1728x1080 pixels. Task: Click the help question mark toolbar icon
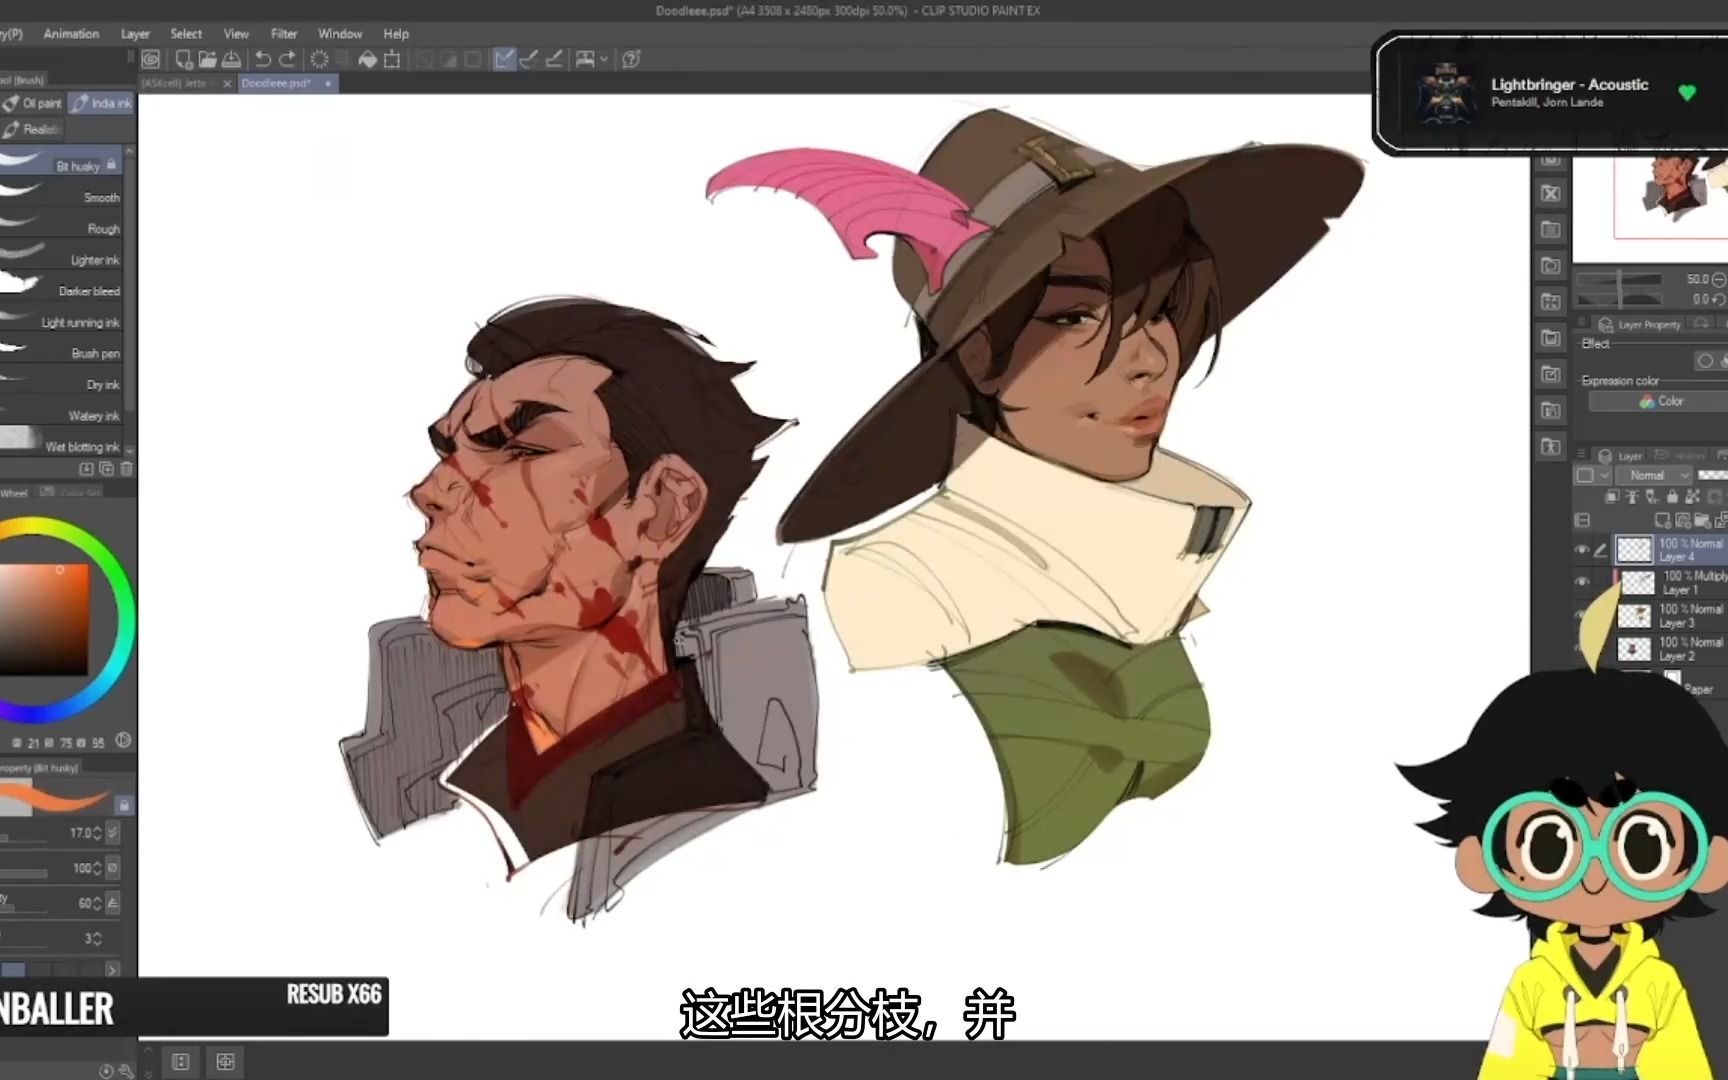click(x=631, y=59)
